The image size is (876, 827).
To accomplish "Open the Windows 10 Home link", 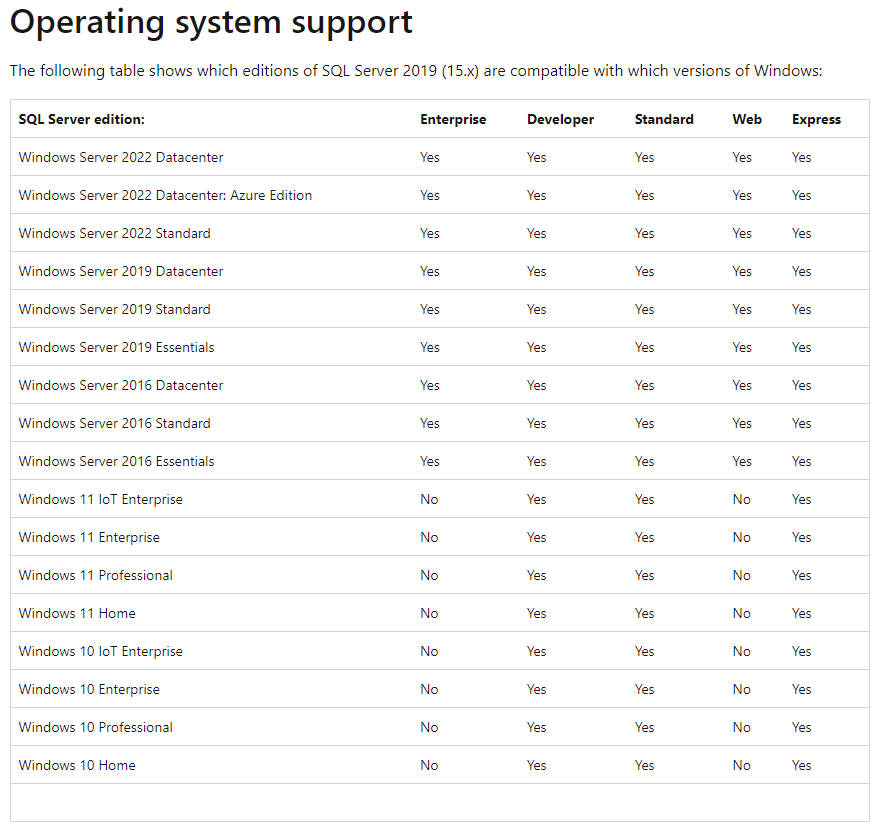I will point(77,765).
